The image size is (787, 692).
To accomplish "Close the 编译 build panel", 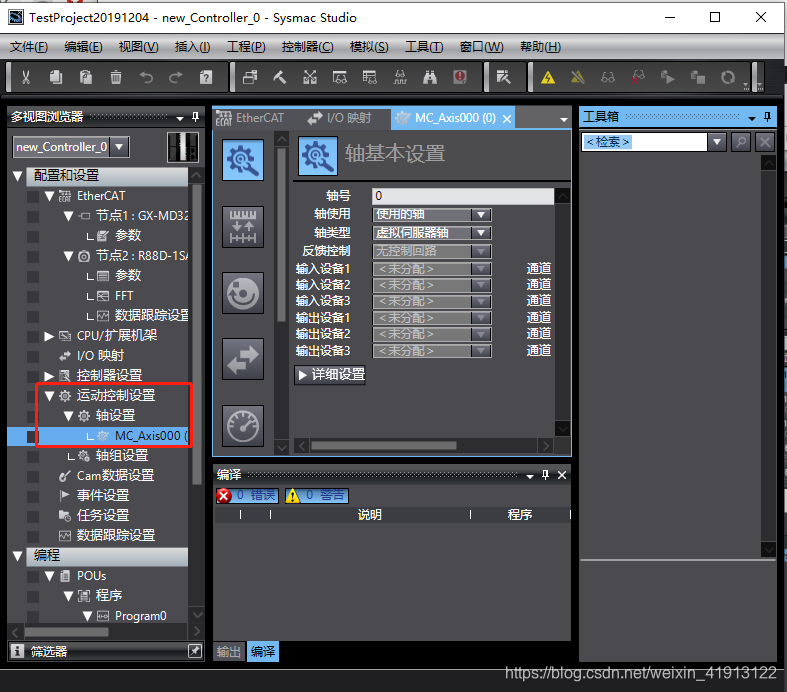I will point(562,475).
